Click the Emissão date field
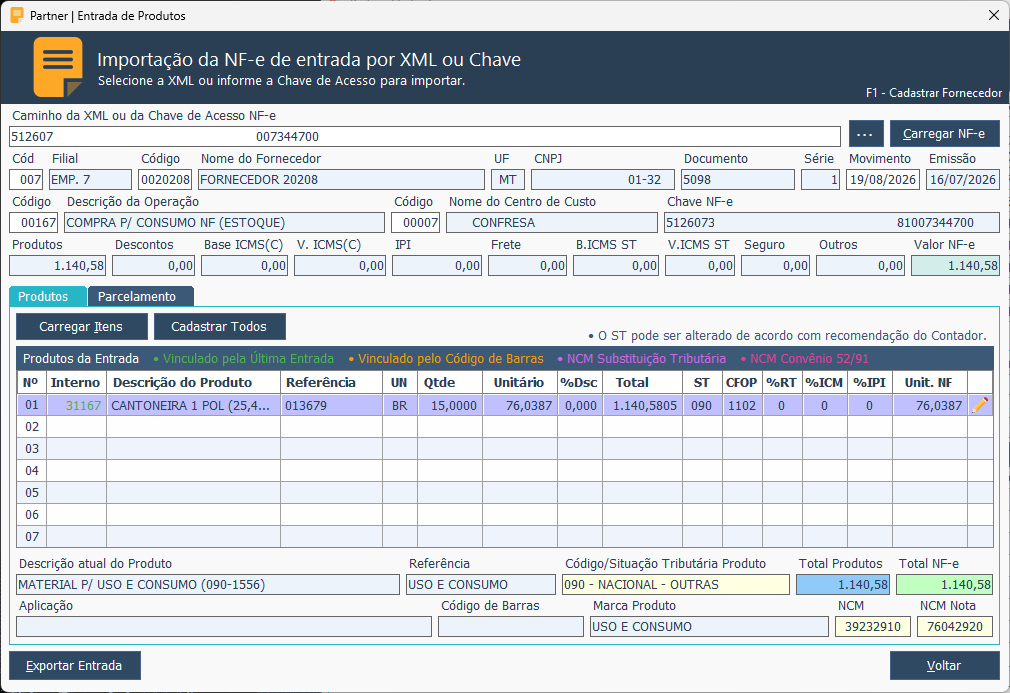1010x693 pixels. [963, 180]
